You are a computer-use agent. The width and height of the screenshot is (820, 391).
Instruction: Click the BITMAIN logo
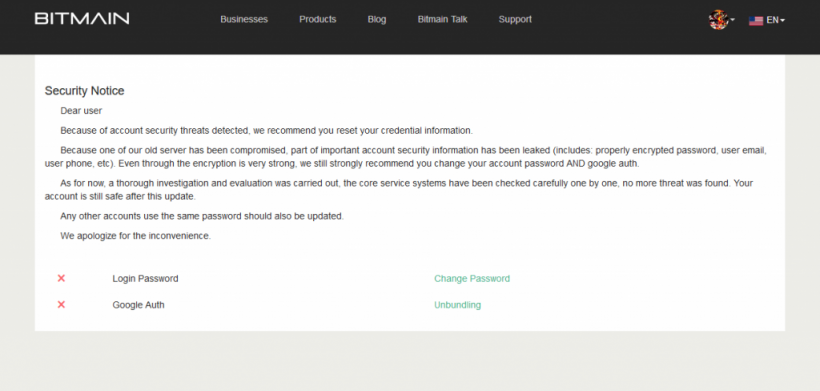[x=82, y=19]
